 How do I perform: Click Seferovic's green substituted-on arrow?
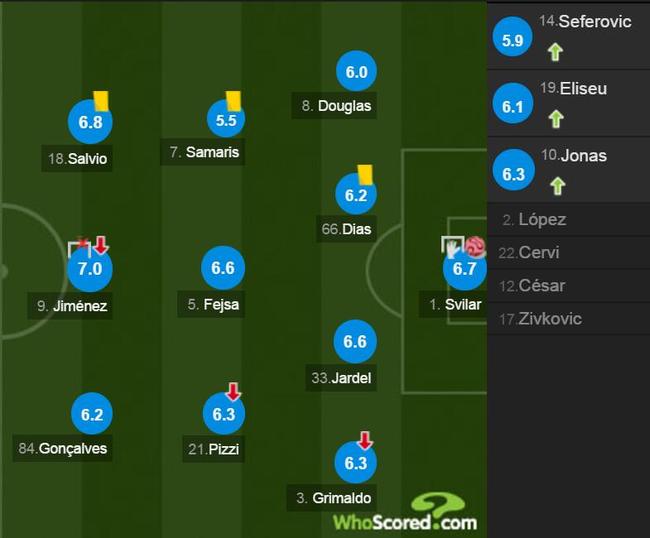click(x=555, y=53)
